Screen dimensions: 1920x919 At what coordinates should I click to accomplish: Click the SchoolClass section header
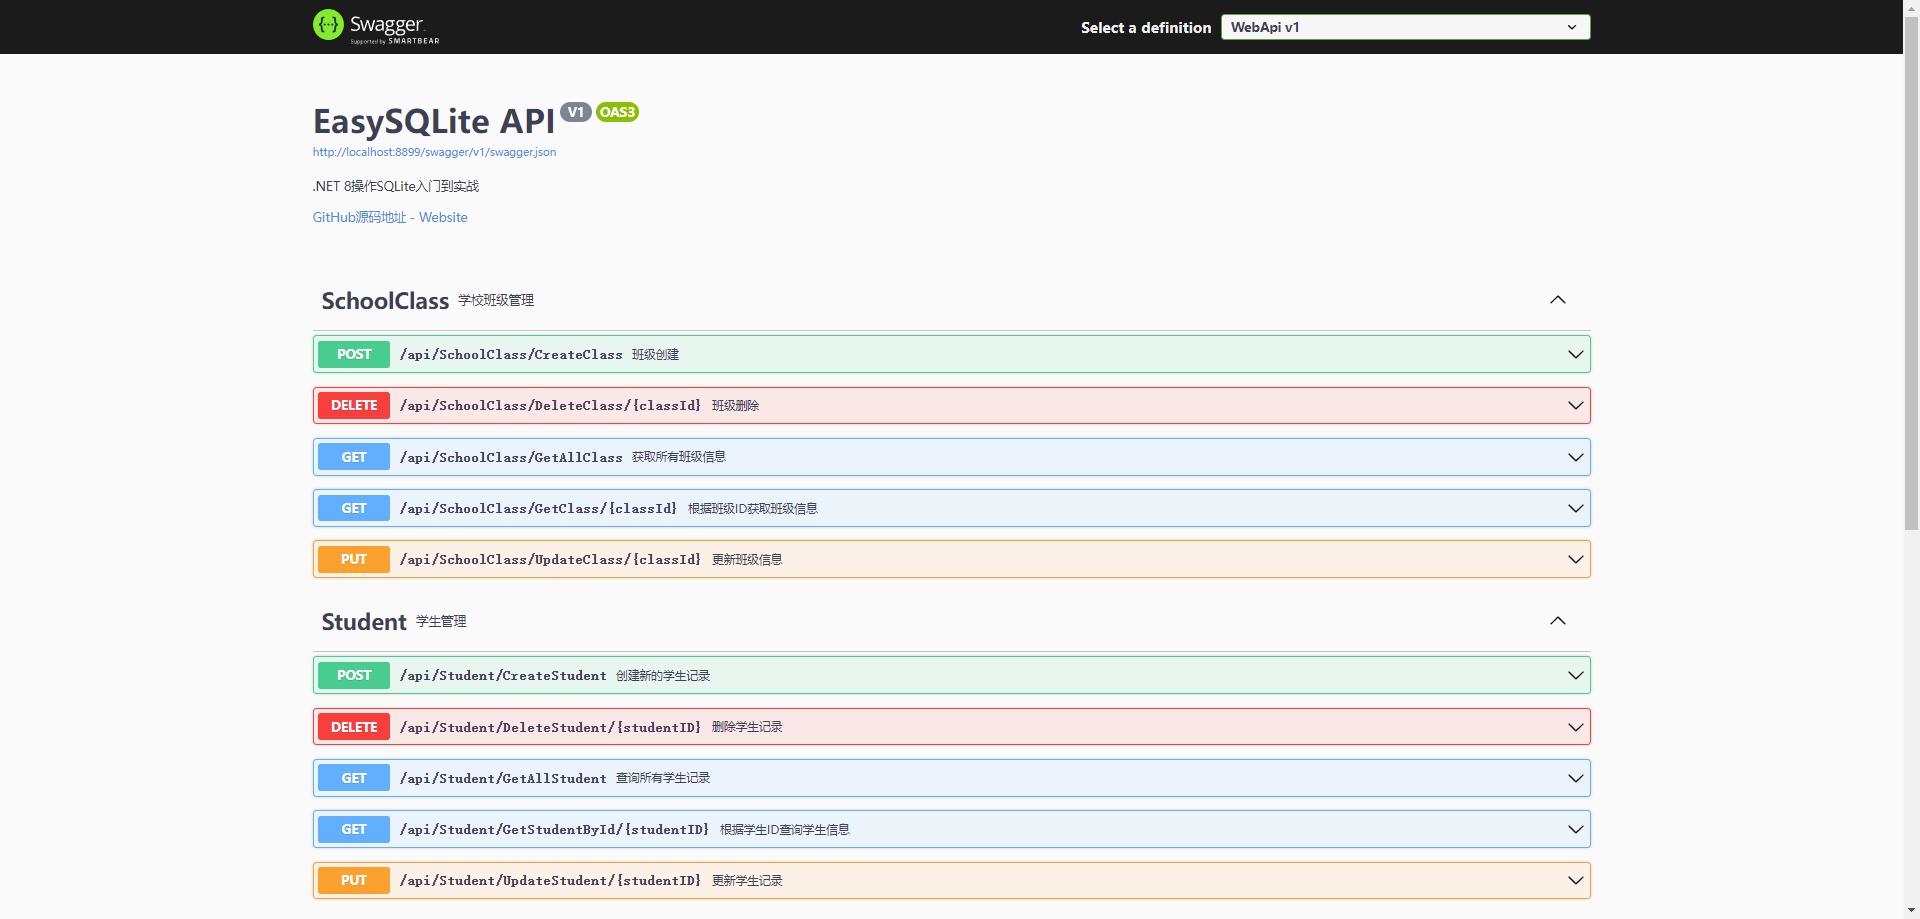click(x=384, y=300)
